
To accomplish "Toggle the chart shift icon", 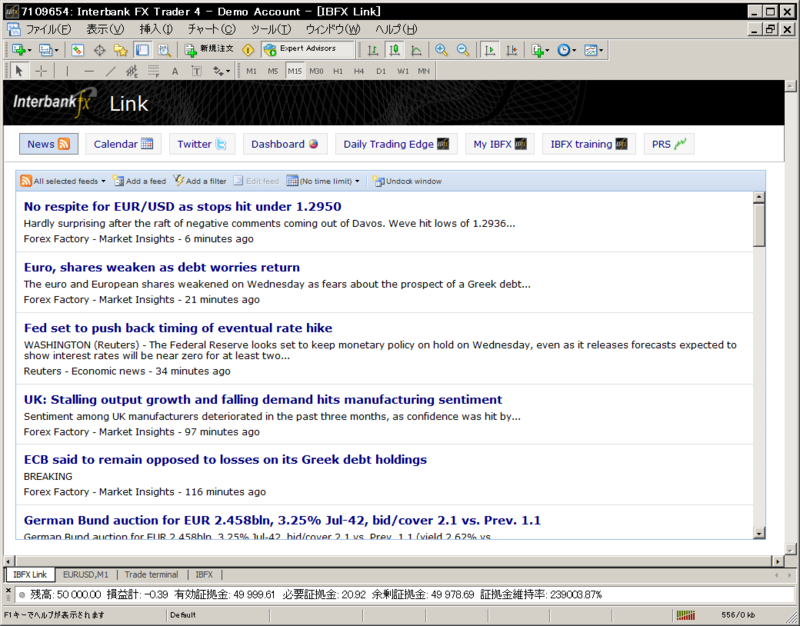I will tap(511, 50).
